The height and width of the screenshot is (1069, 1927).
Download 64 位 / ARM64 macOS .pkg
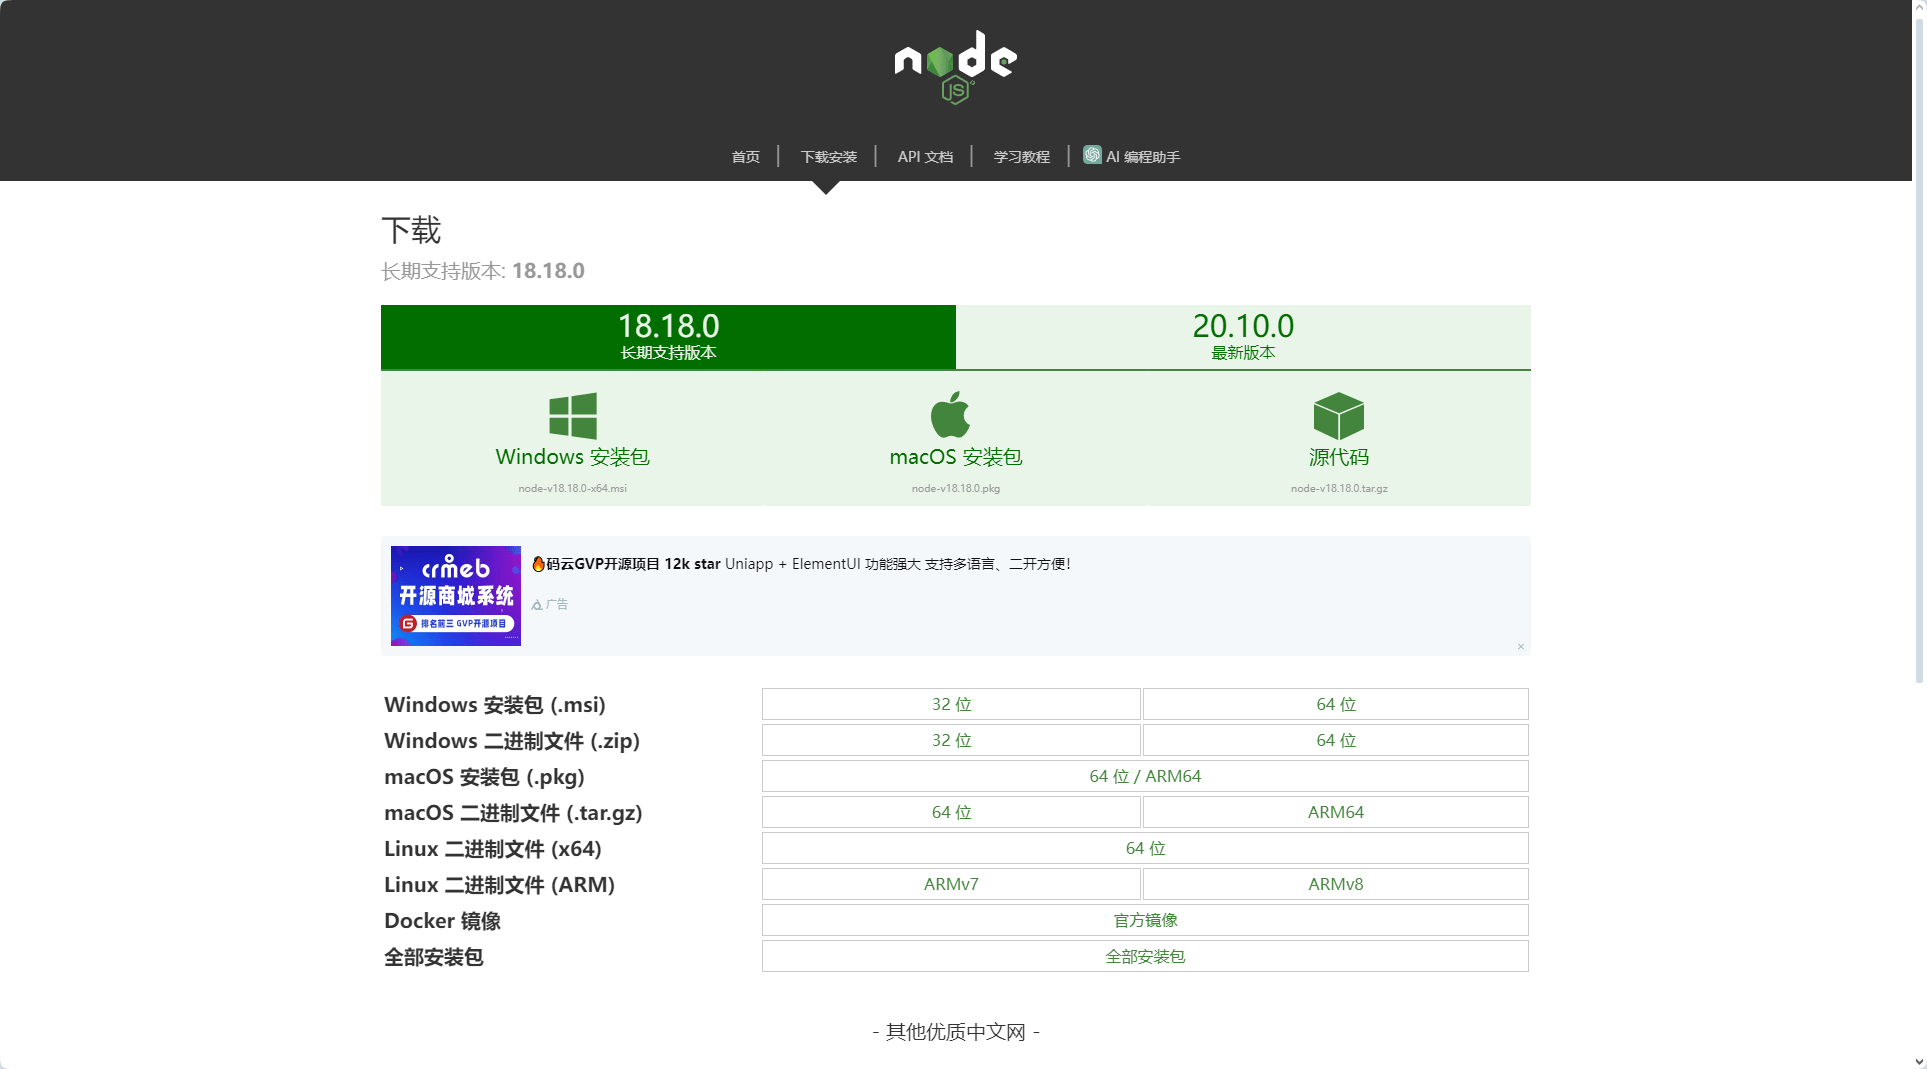1145,776
